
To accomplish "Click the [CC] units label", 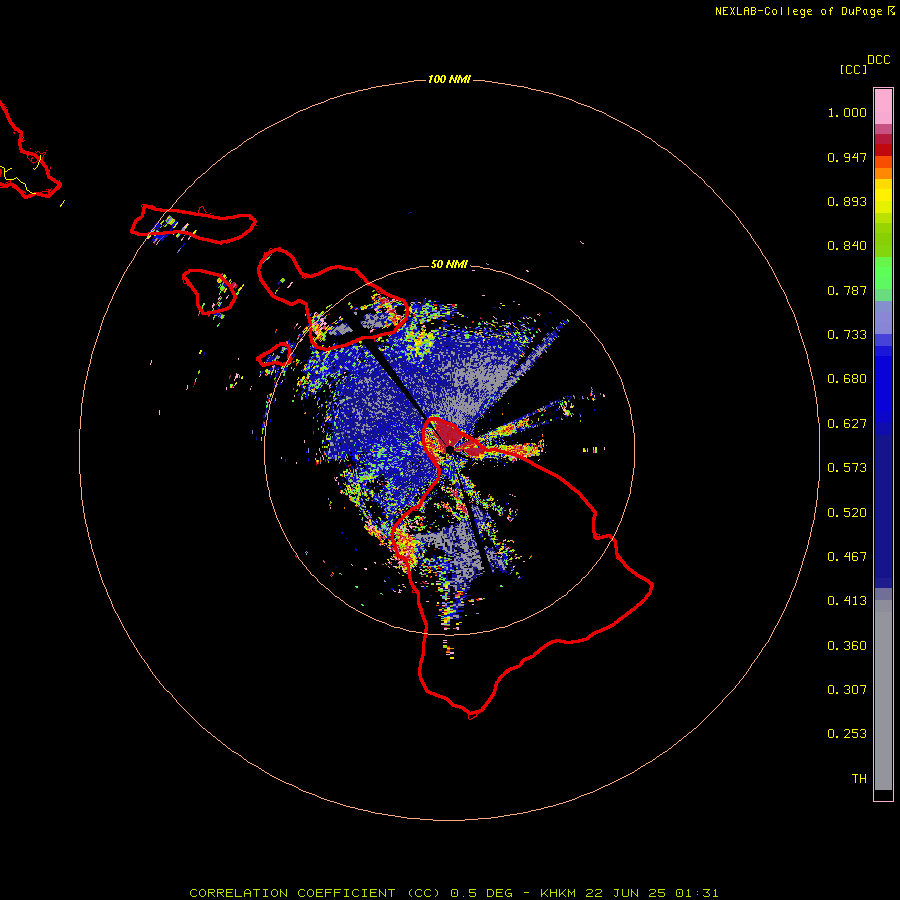I will (x=853, y=69).
